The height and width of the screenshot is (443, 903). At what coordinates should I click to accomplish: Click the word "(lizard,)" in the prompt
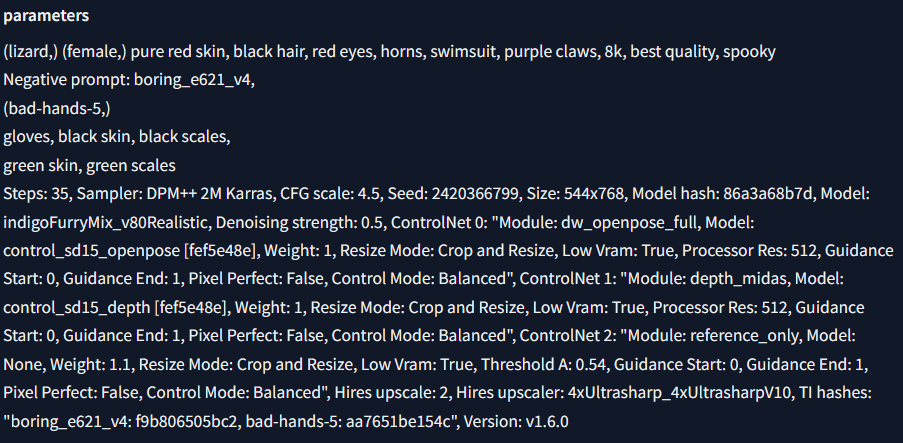click(x=31, y=52)
